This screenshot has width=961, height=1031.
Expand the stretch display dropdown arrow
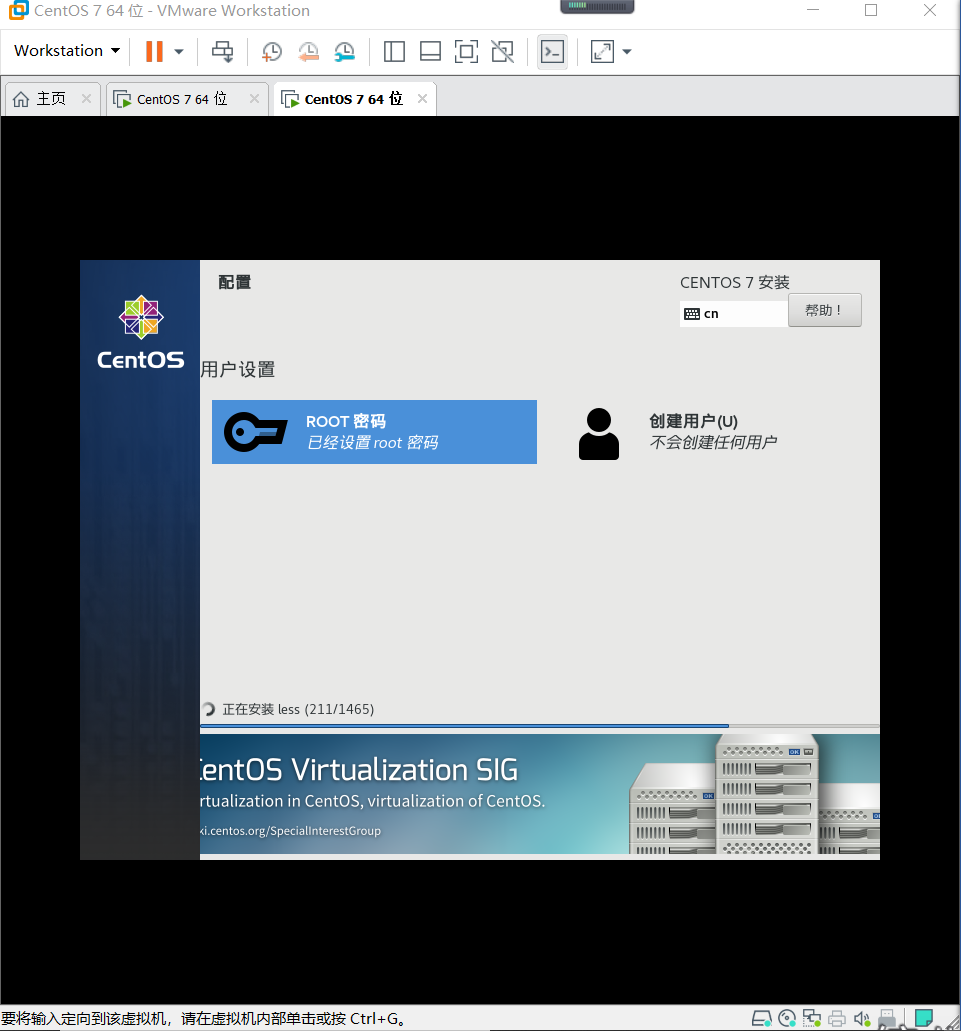click(626, 51)
